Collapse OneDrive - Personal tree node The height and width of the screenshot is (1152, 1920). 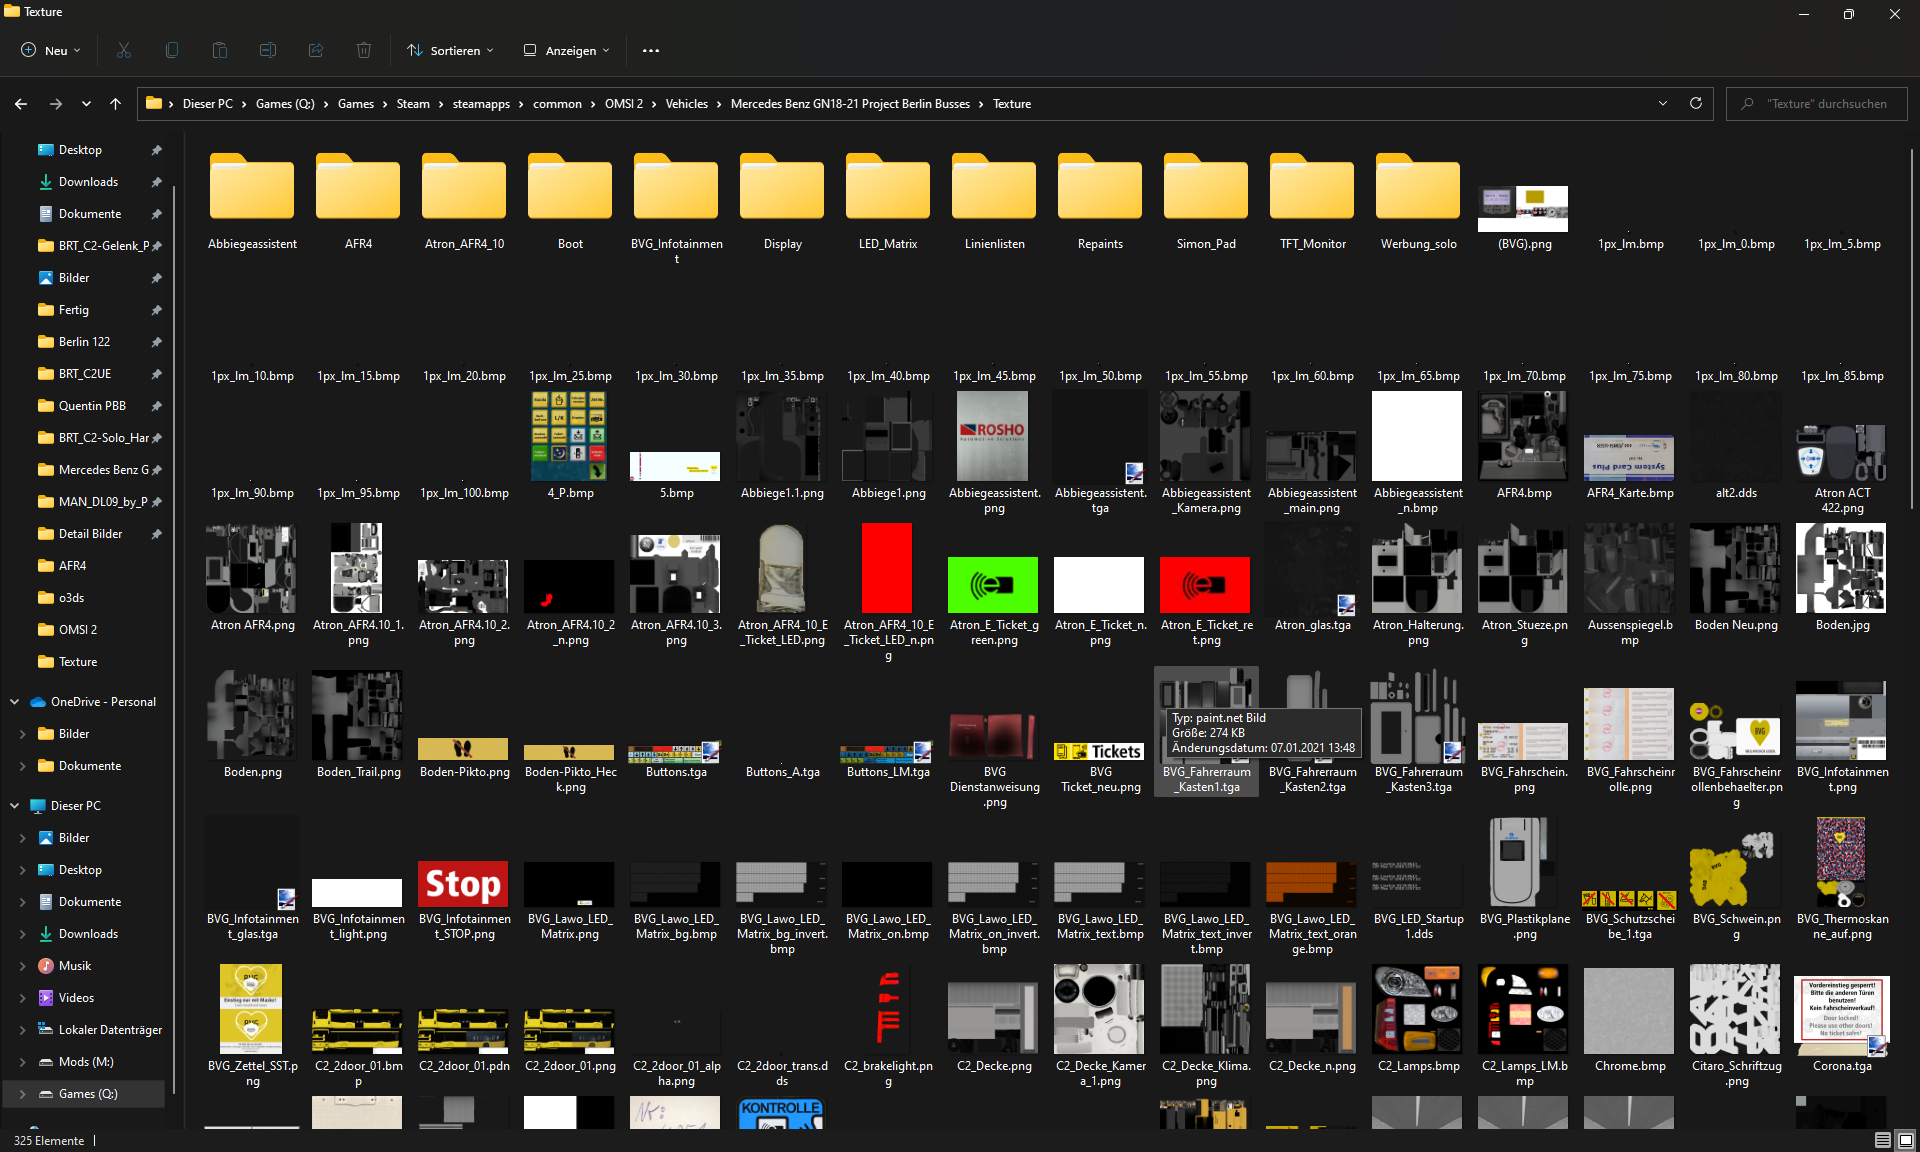coord(15,702)
